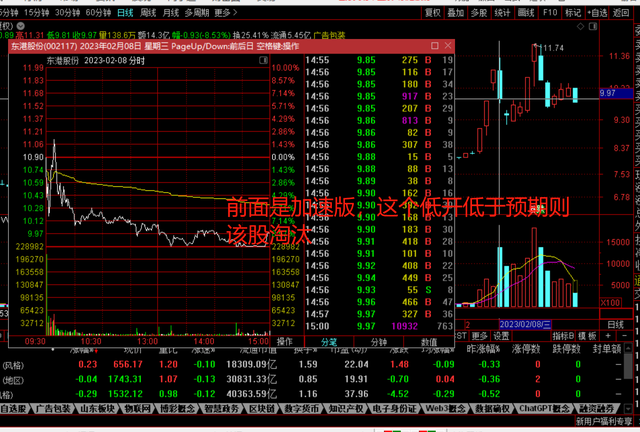
Task: Click the 标记 toolbar button
Action: [573, 13]
